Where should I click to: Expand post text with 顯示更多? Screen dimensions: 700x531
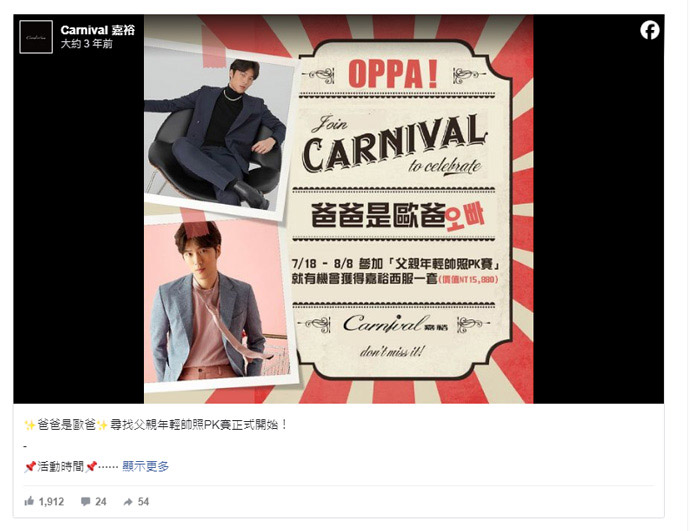pos(146,466)
